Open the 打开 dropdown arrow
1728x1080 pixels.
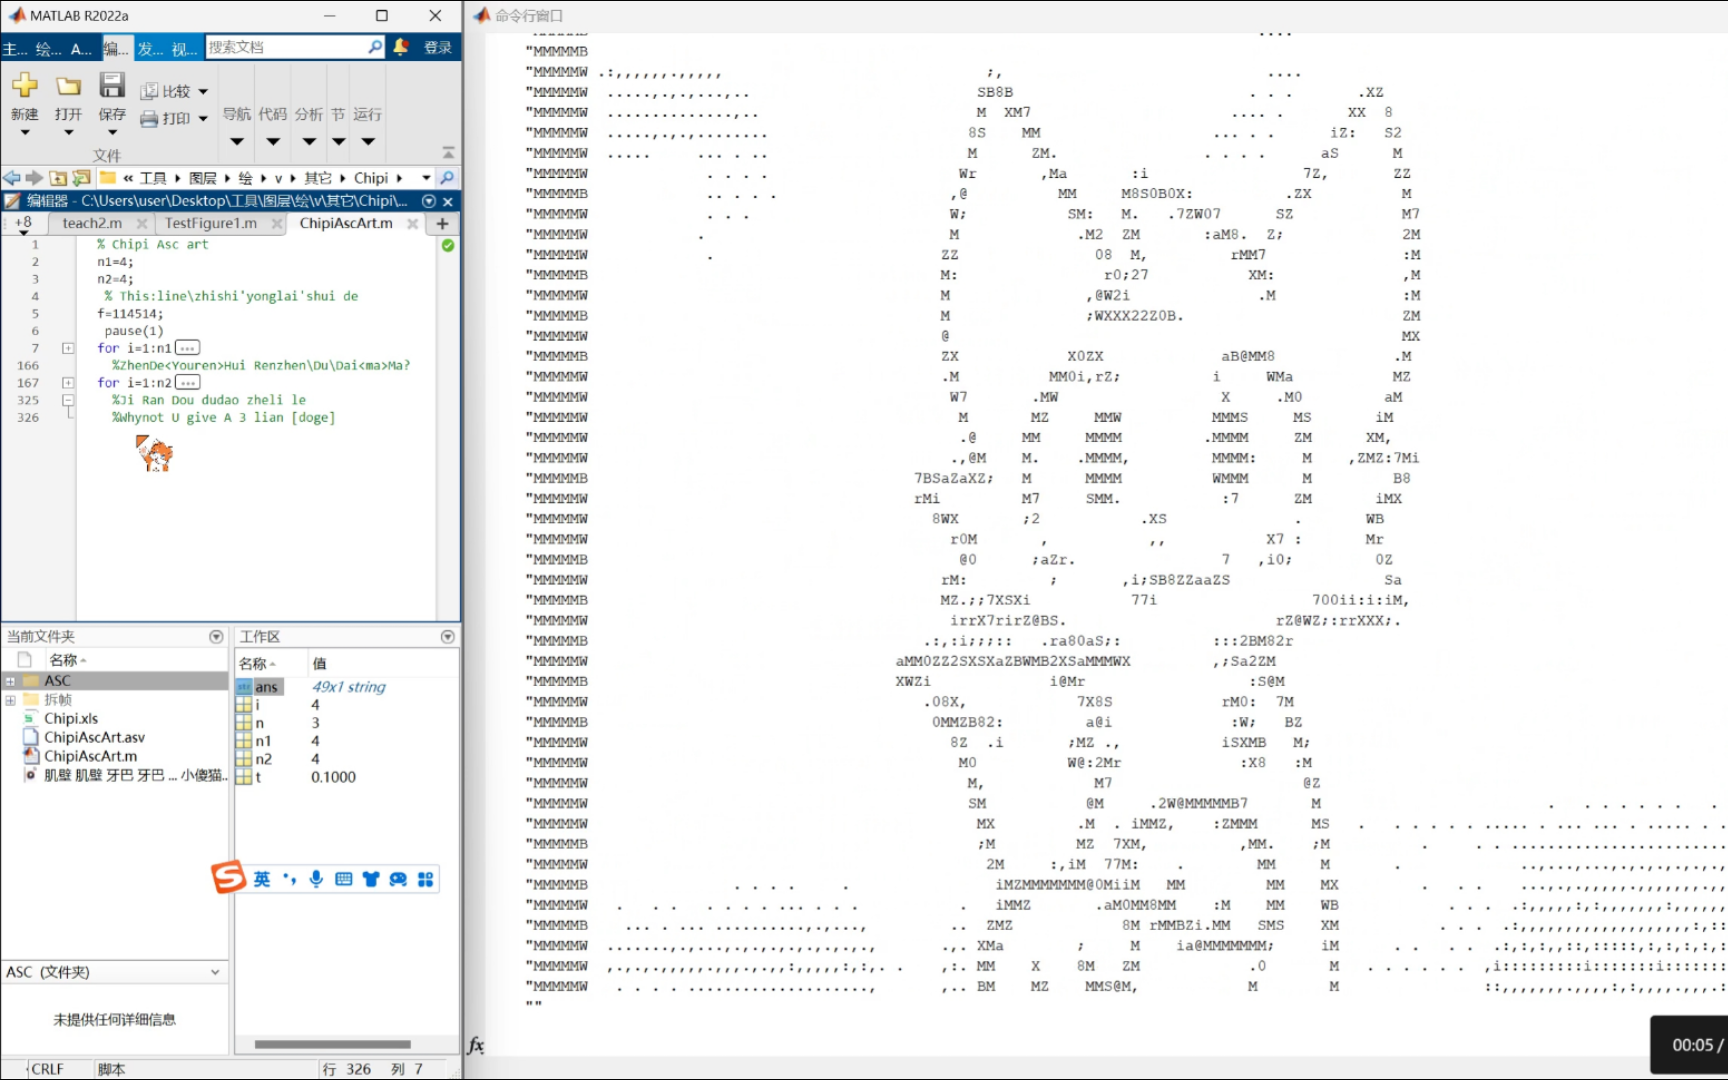click(68, 133)
